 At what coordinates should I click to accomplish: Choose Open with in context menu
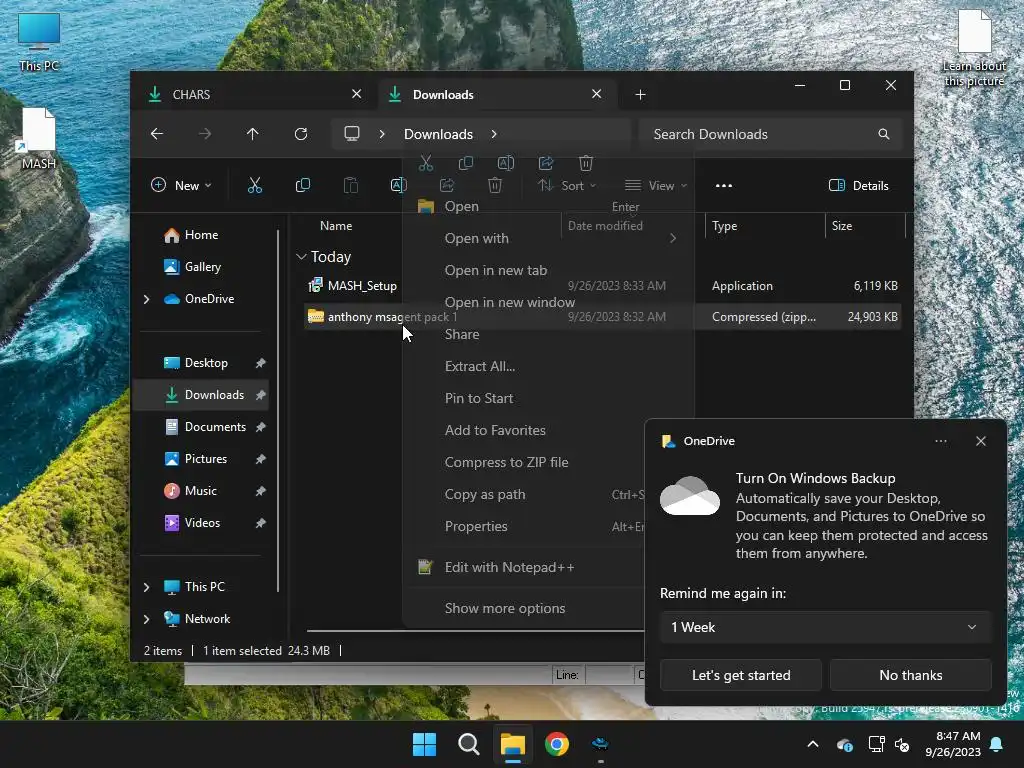point(548,238)
